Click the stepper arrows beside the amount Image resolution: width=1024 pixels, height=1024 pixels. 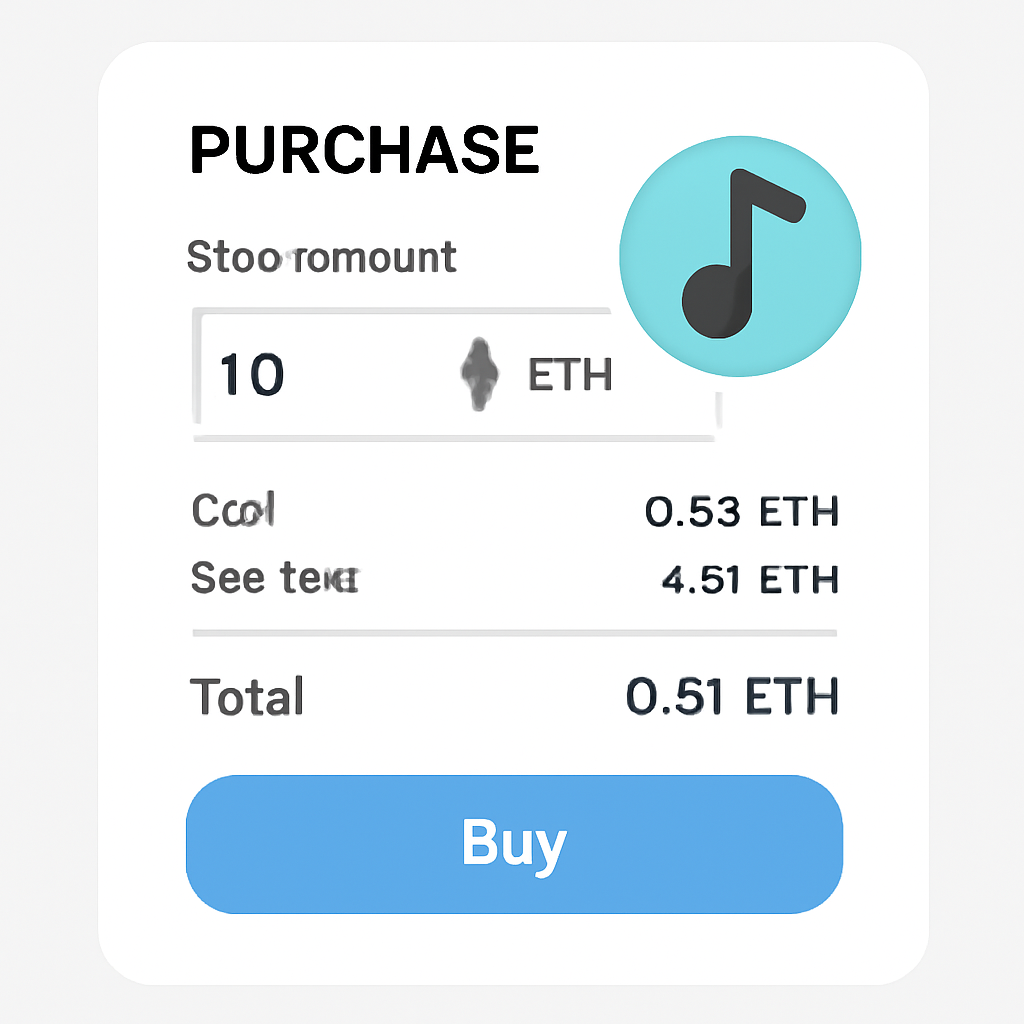tap(478, 375)
